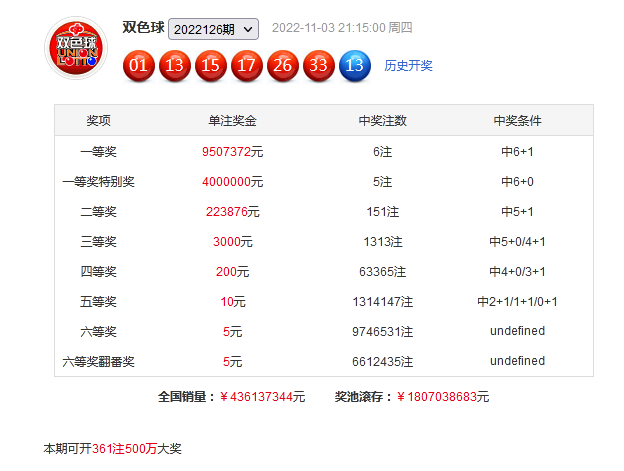Image resolution: width=624 pixels, height=471 pixels.
Task: Click the 三等奖 row label
Action: point(98,242)
